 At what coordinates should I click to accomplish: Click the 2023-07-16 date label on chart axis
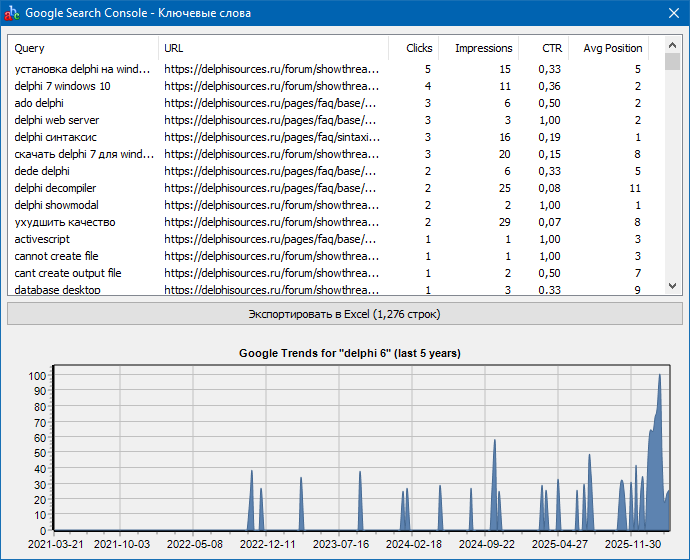pos(341,544)
